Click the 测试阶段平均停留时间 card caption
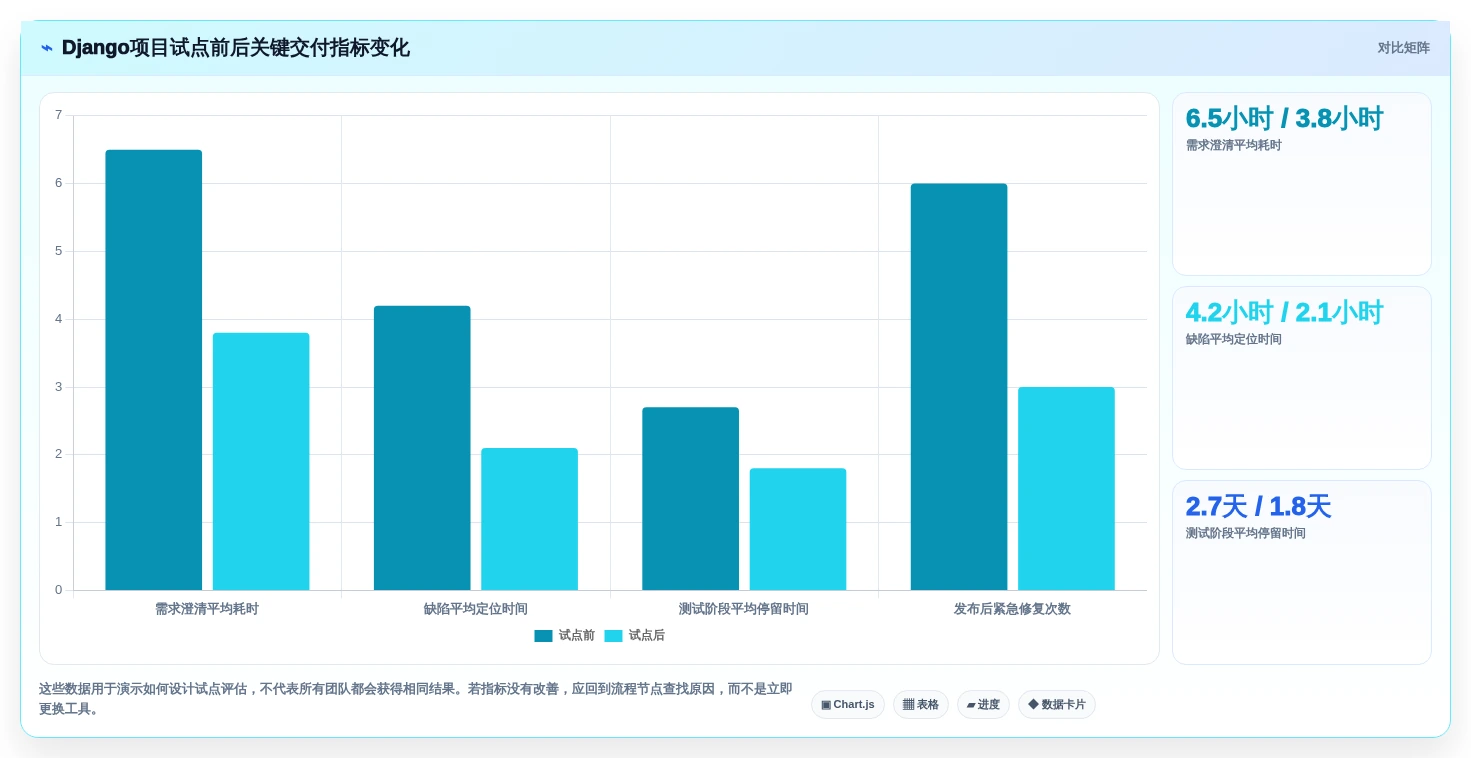 pos(1246,534)
